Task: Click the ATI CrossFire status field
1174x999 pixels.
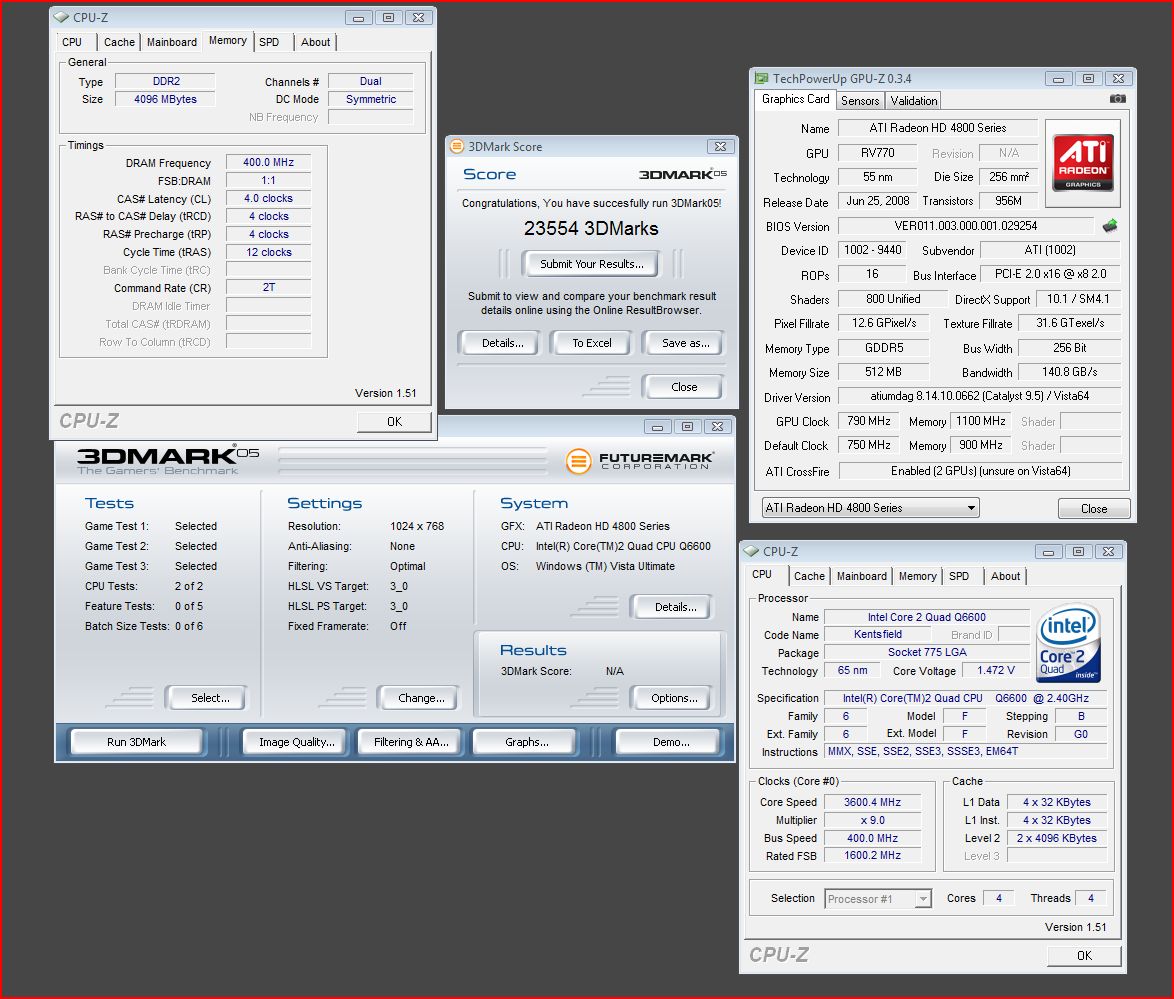Action: pos(980,471)
